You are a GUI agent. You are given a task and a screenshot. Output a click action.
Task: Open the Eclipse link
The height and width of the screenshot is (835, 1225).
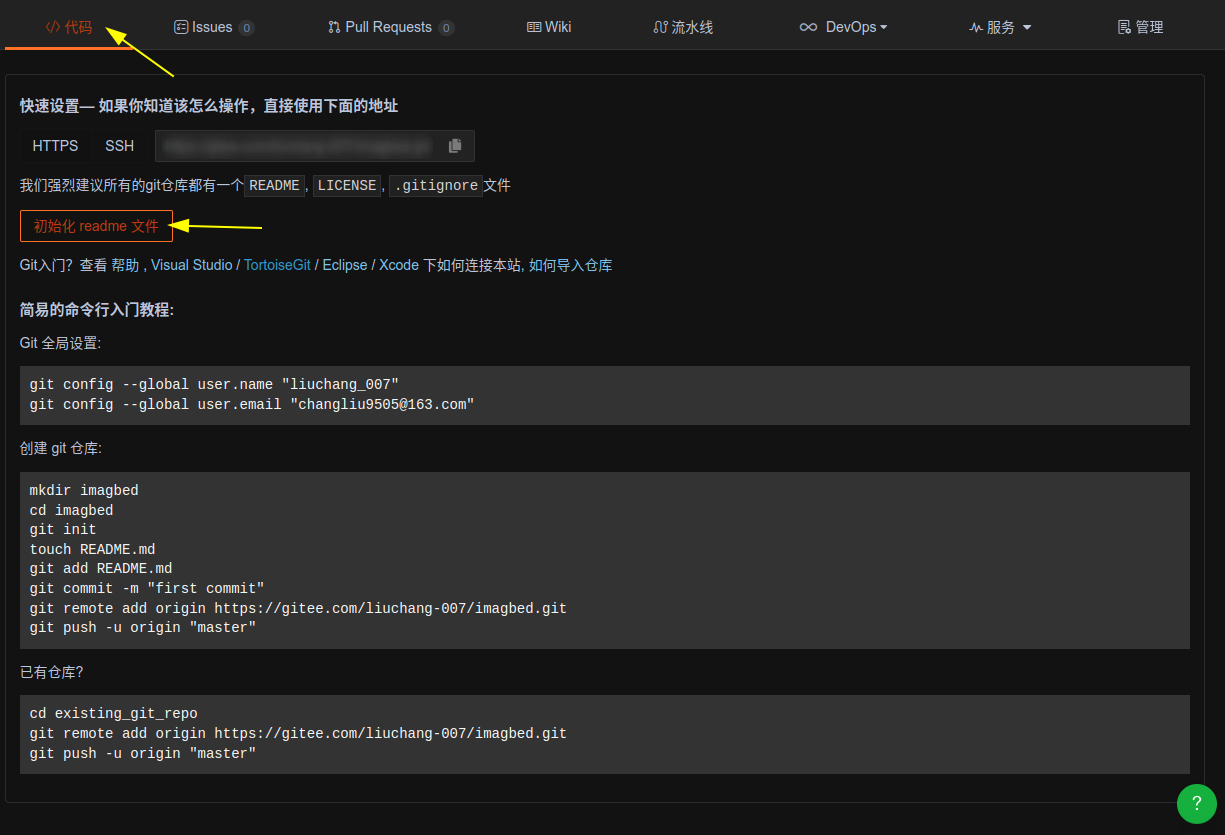(x=345, y=265)
